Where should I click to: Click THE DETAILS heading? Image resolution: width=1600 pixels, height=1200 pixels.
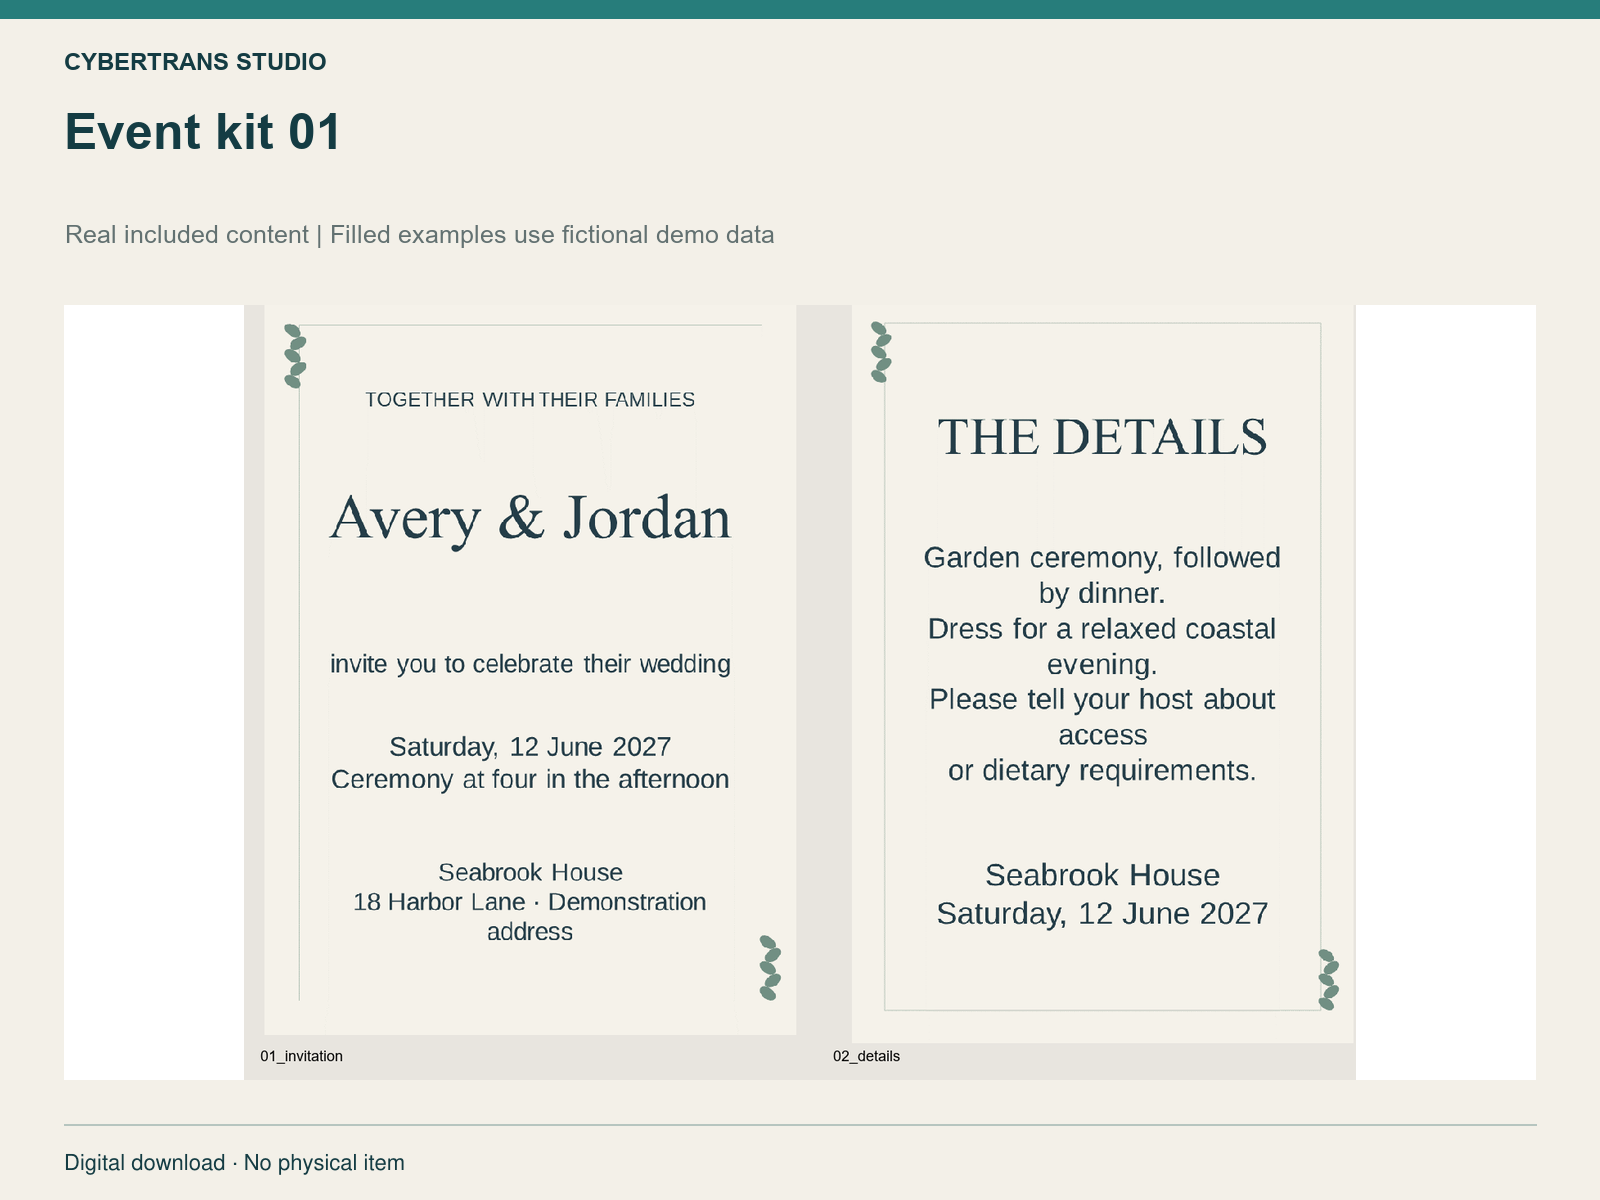[1102, 438]
